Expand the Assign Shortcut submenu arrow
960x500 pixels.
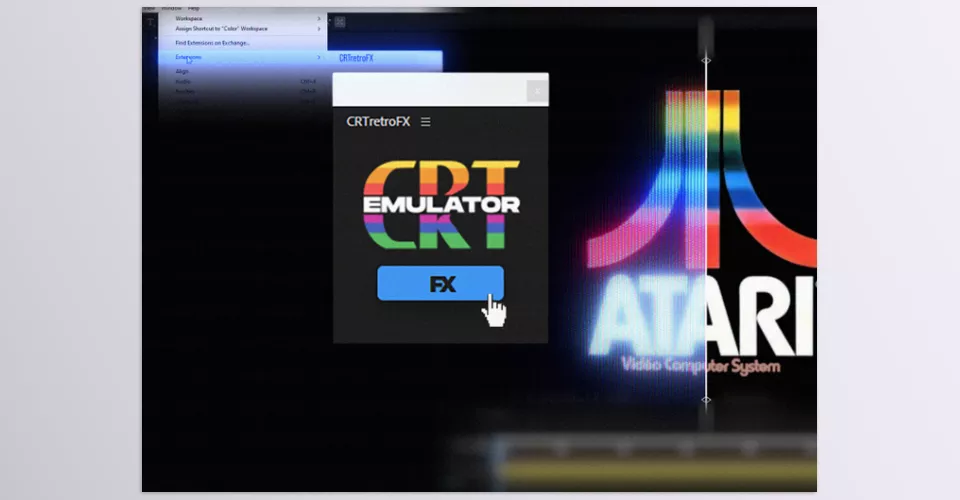[319, 29]
